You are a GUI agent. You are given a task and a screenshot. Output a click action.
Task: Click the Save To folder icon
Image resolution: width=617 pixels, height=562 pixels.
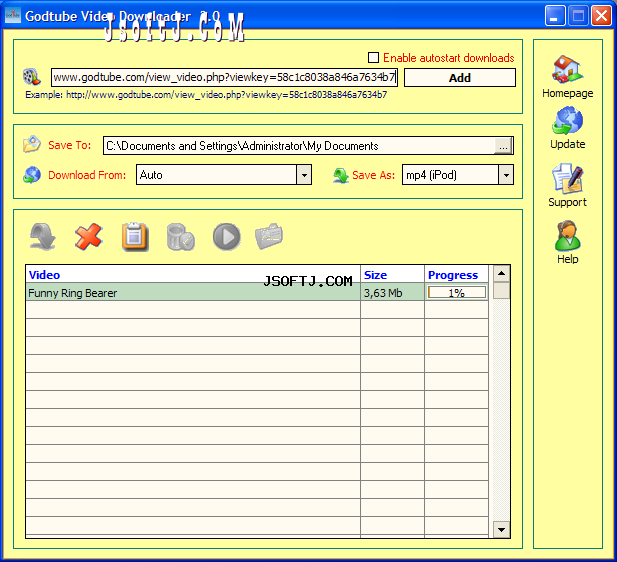point(31,144)
